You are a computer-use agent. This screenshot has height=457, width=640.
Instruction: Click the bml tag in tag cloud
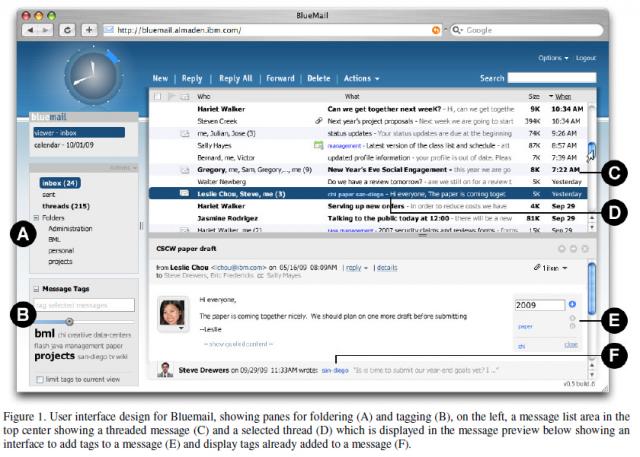(x=44, y=333)
